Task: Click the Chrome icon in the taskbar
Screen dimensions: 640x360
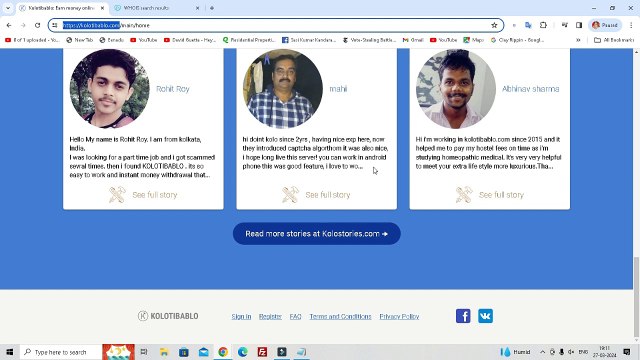Action: [x=223, y=352]
